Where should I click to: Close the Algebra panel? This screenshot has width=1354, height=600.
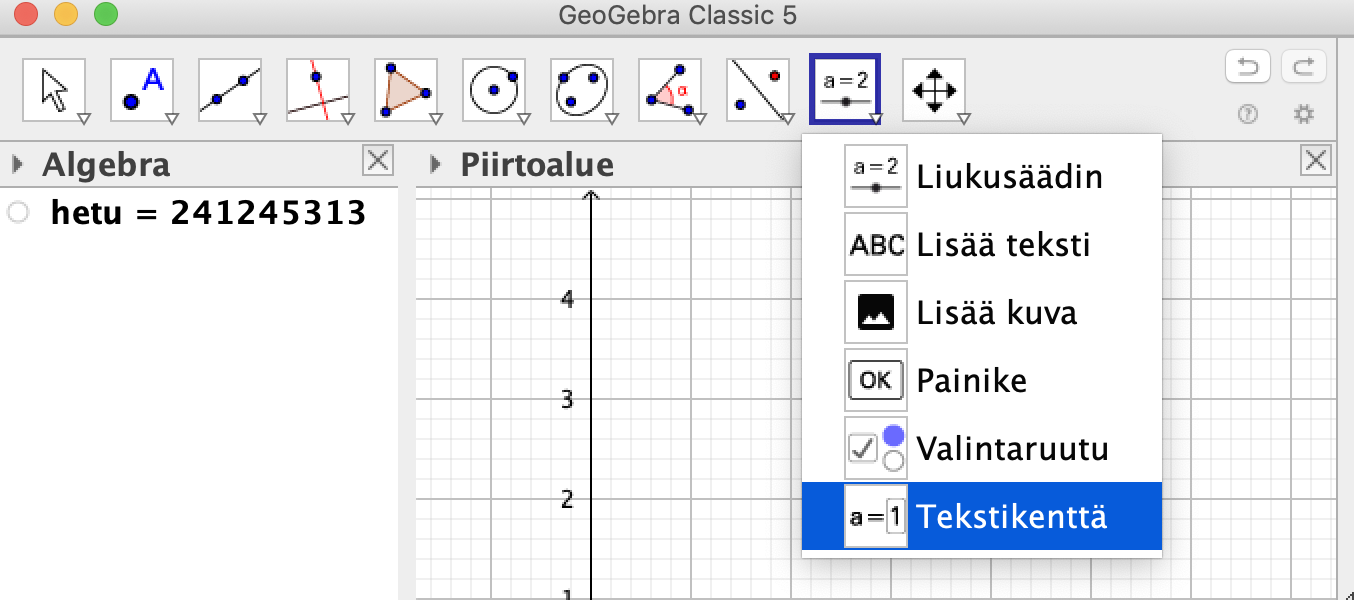377,160
